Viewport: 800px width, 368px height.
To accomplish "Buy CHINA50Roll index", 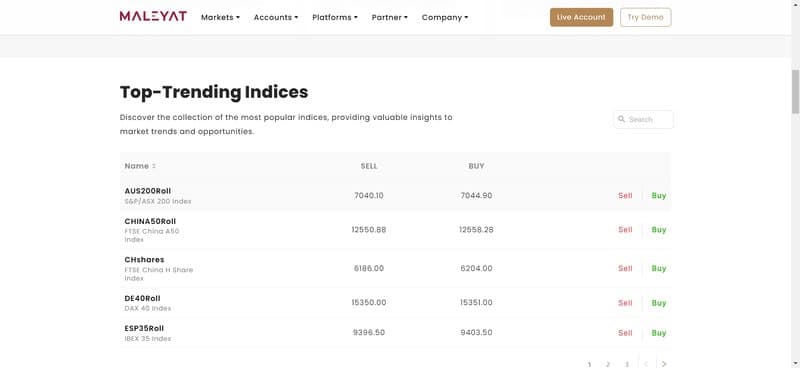I will (659, 230).
